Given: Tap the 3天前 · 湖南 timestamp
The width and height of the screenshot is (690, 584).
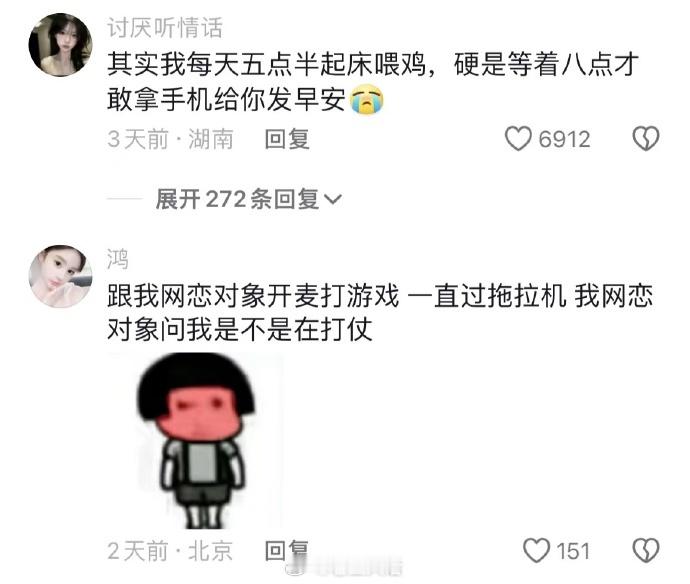Looking at the screenshot, I should pyautogui.click(x=170, y=139).
